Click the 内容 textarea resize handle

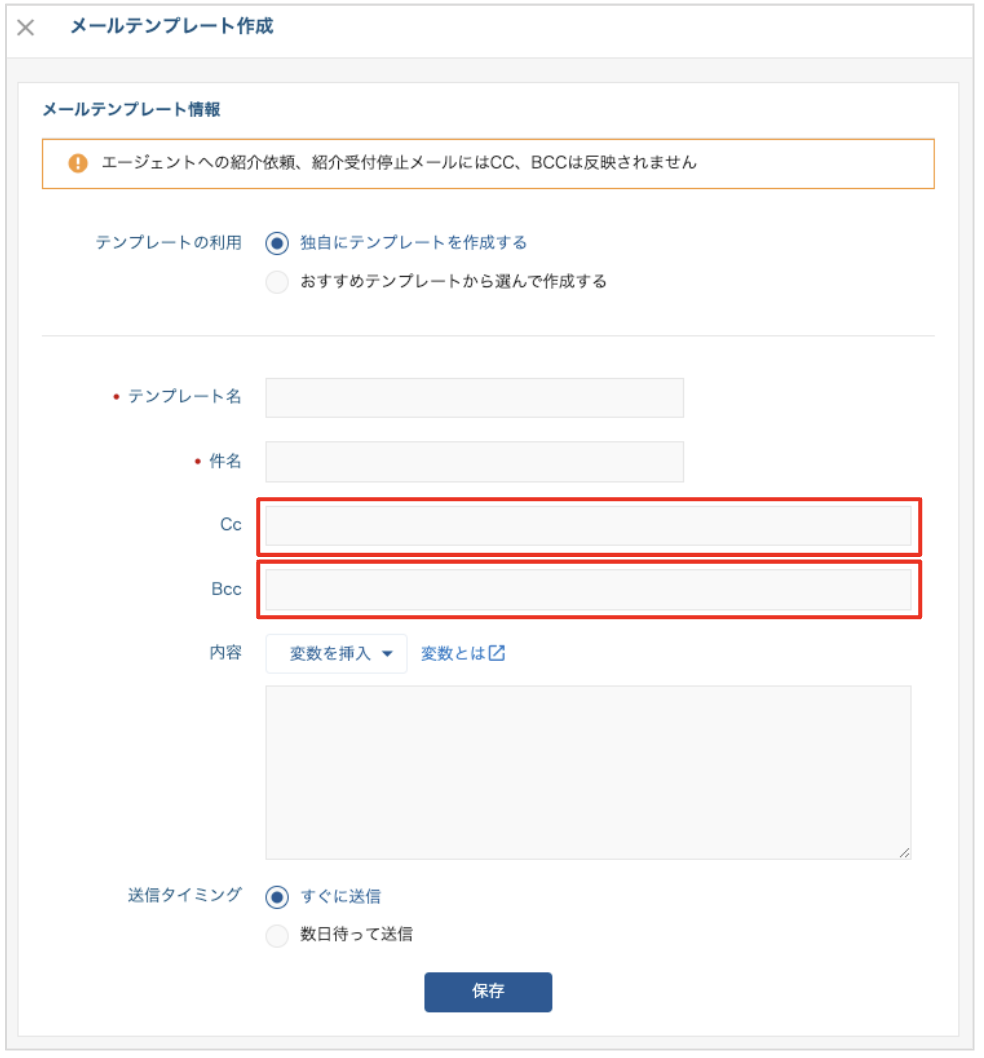tap(904, 853)
